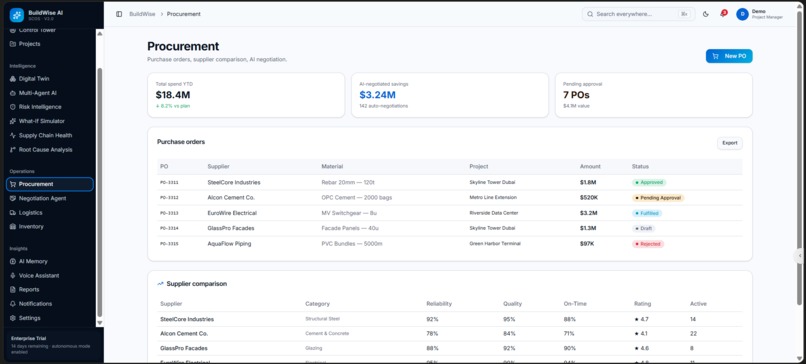This screenshot has width=806, height=364.
Task: Click Green Harbor Terminal project
Action: click(x=495, y=244)
